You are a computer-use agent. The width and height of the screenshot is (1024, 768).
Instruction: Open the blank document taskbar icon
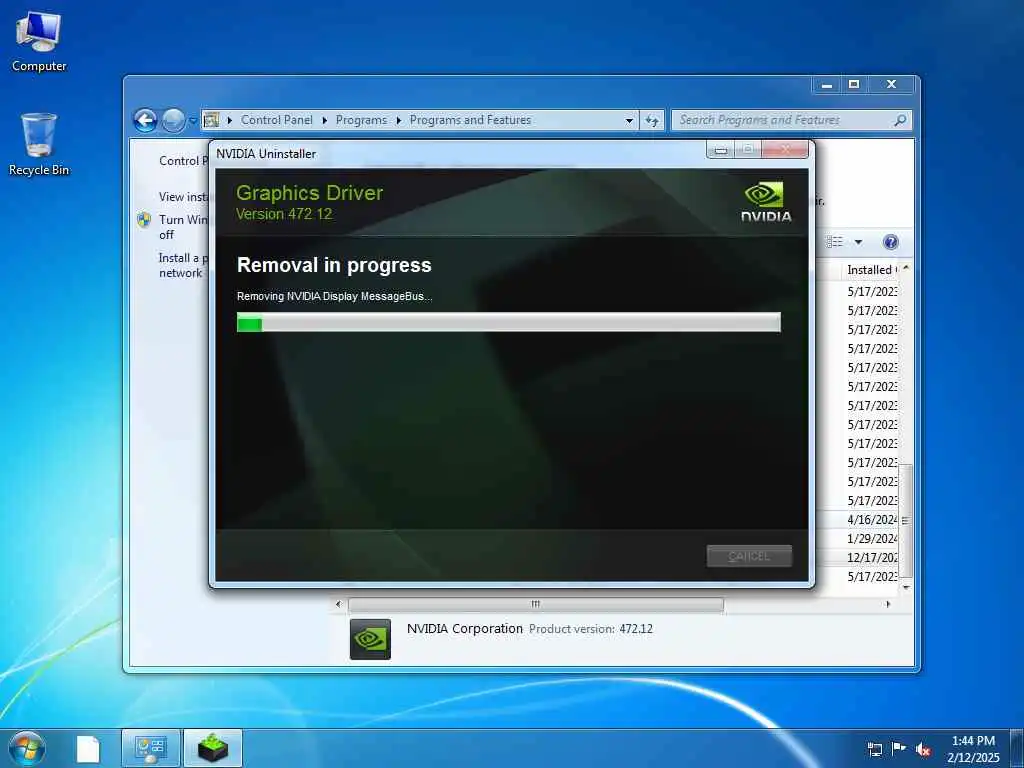click(88, 749)
